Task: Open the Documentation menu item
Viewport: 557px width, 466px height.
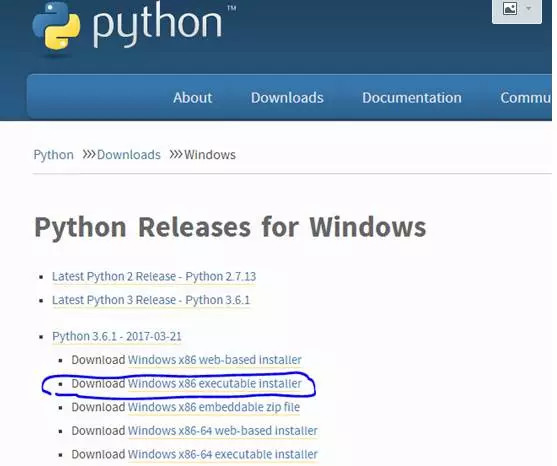Action: click(412, 98)
